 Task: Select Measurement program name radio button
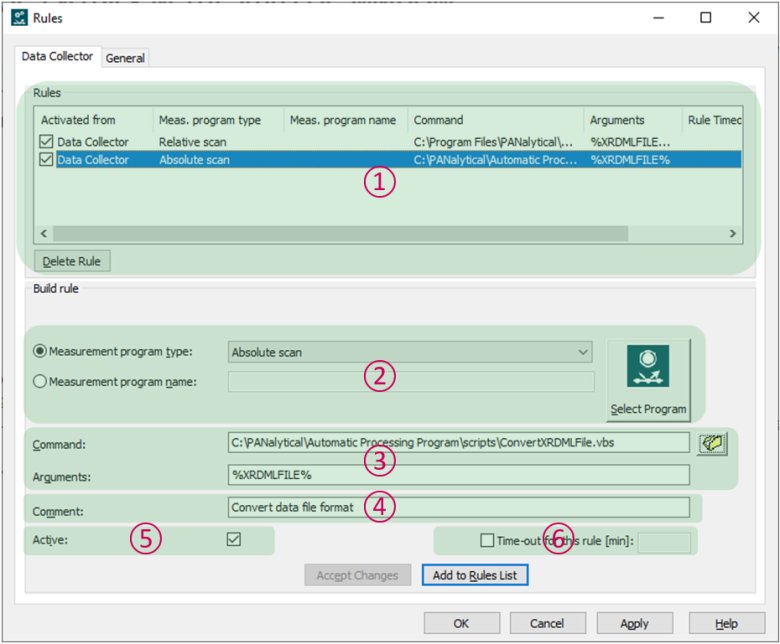[41, 380]
